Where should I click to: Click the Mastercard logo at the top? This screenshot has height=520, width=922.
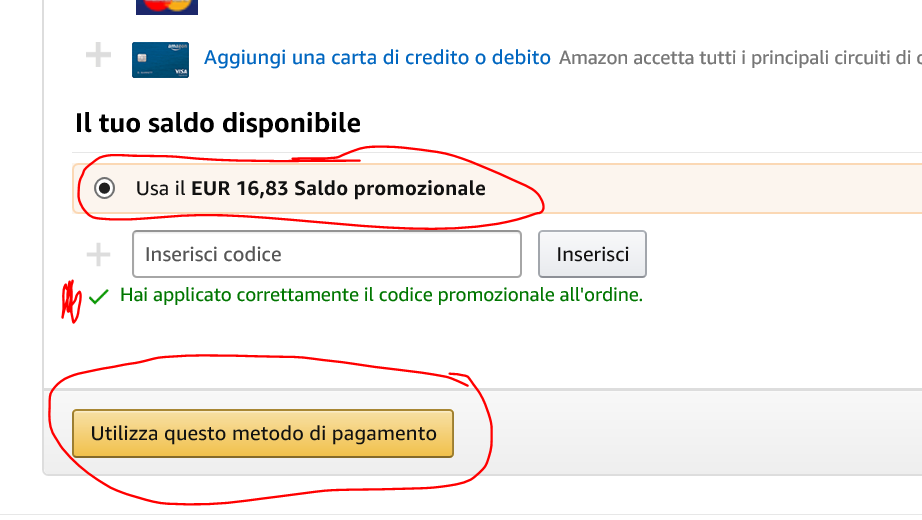[166, 6]
